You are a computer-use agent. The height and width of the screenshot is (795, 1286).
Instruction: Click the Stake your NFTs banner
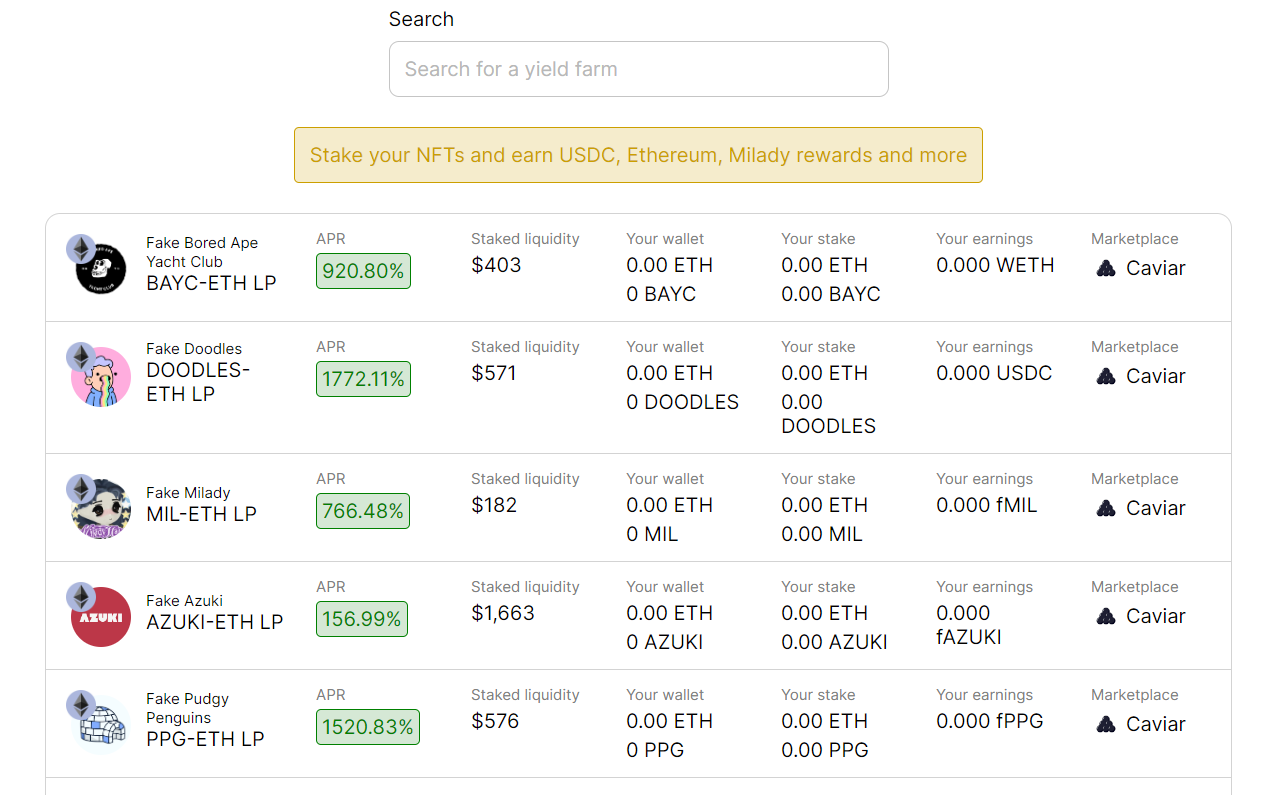click(638, 155)
